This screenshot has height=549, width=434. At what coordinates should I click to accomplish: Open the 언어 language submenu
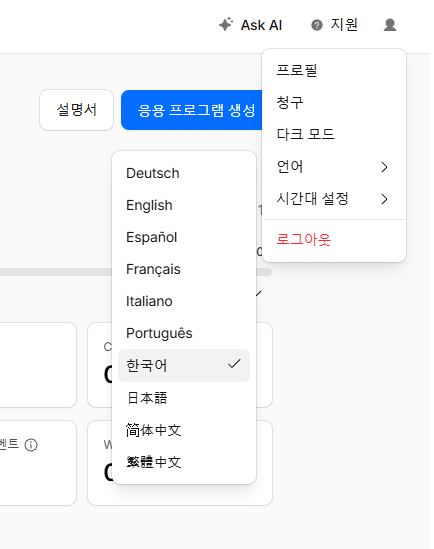click(x=334, y=167)
